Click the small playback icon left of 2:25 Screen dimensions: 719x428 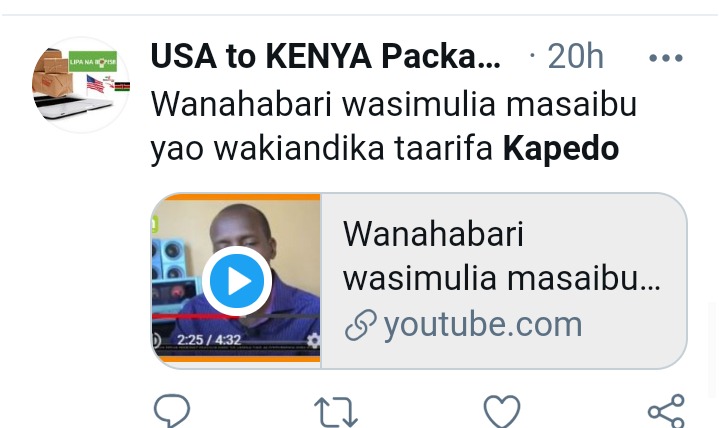(x=156, y=340)
